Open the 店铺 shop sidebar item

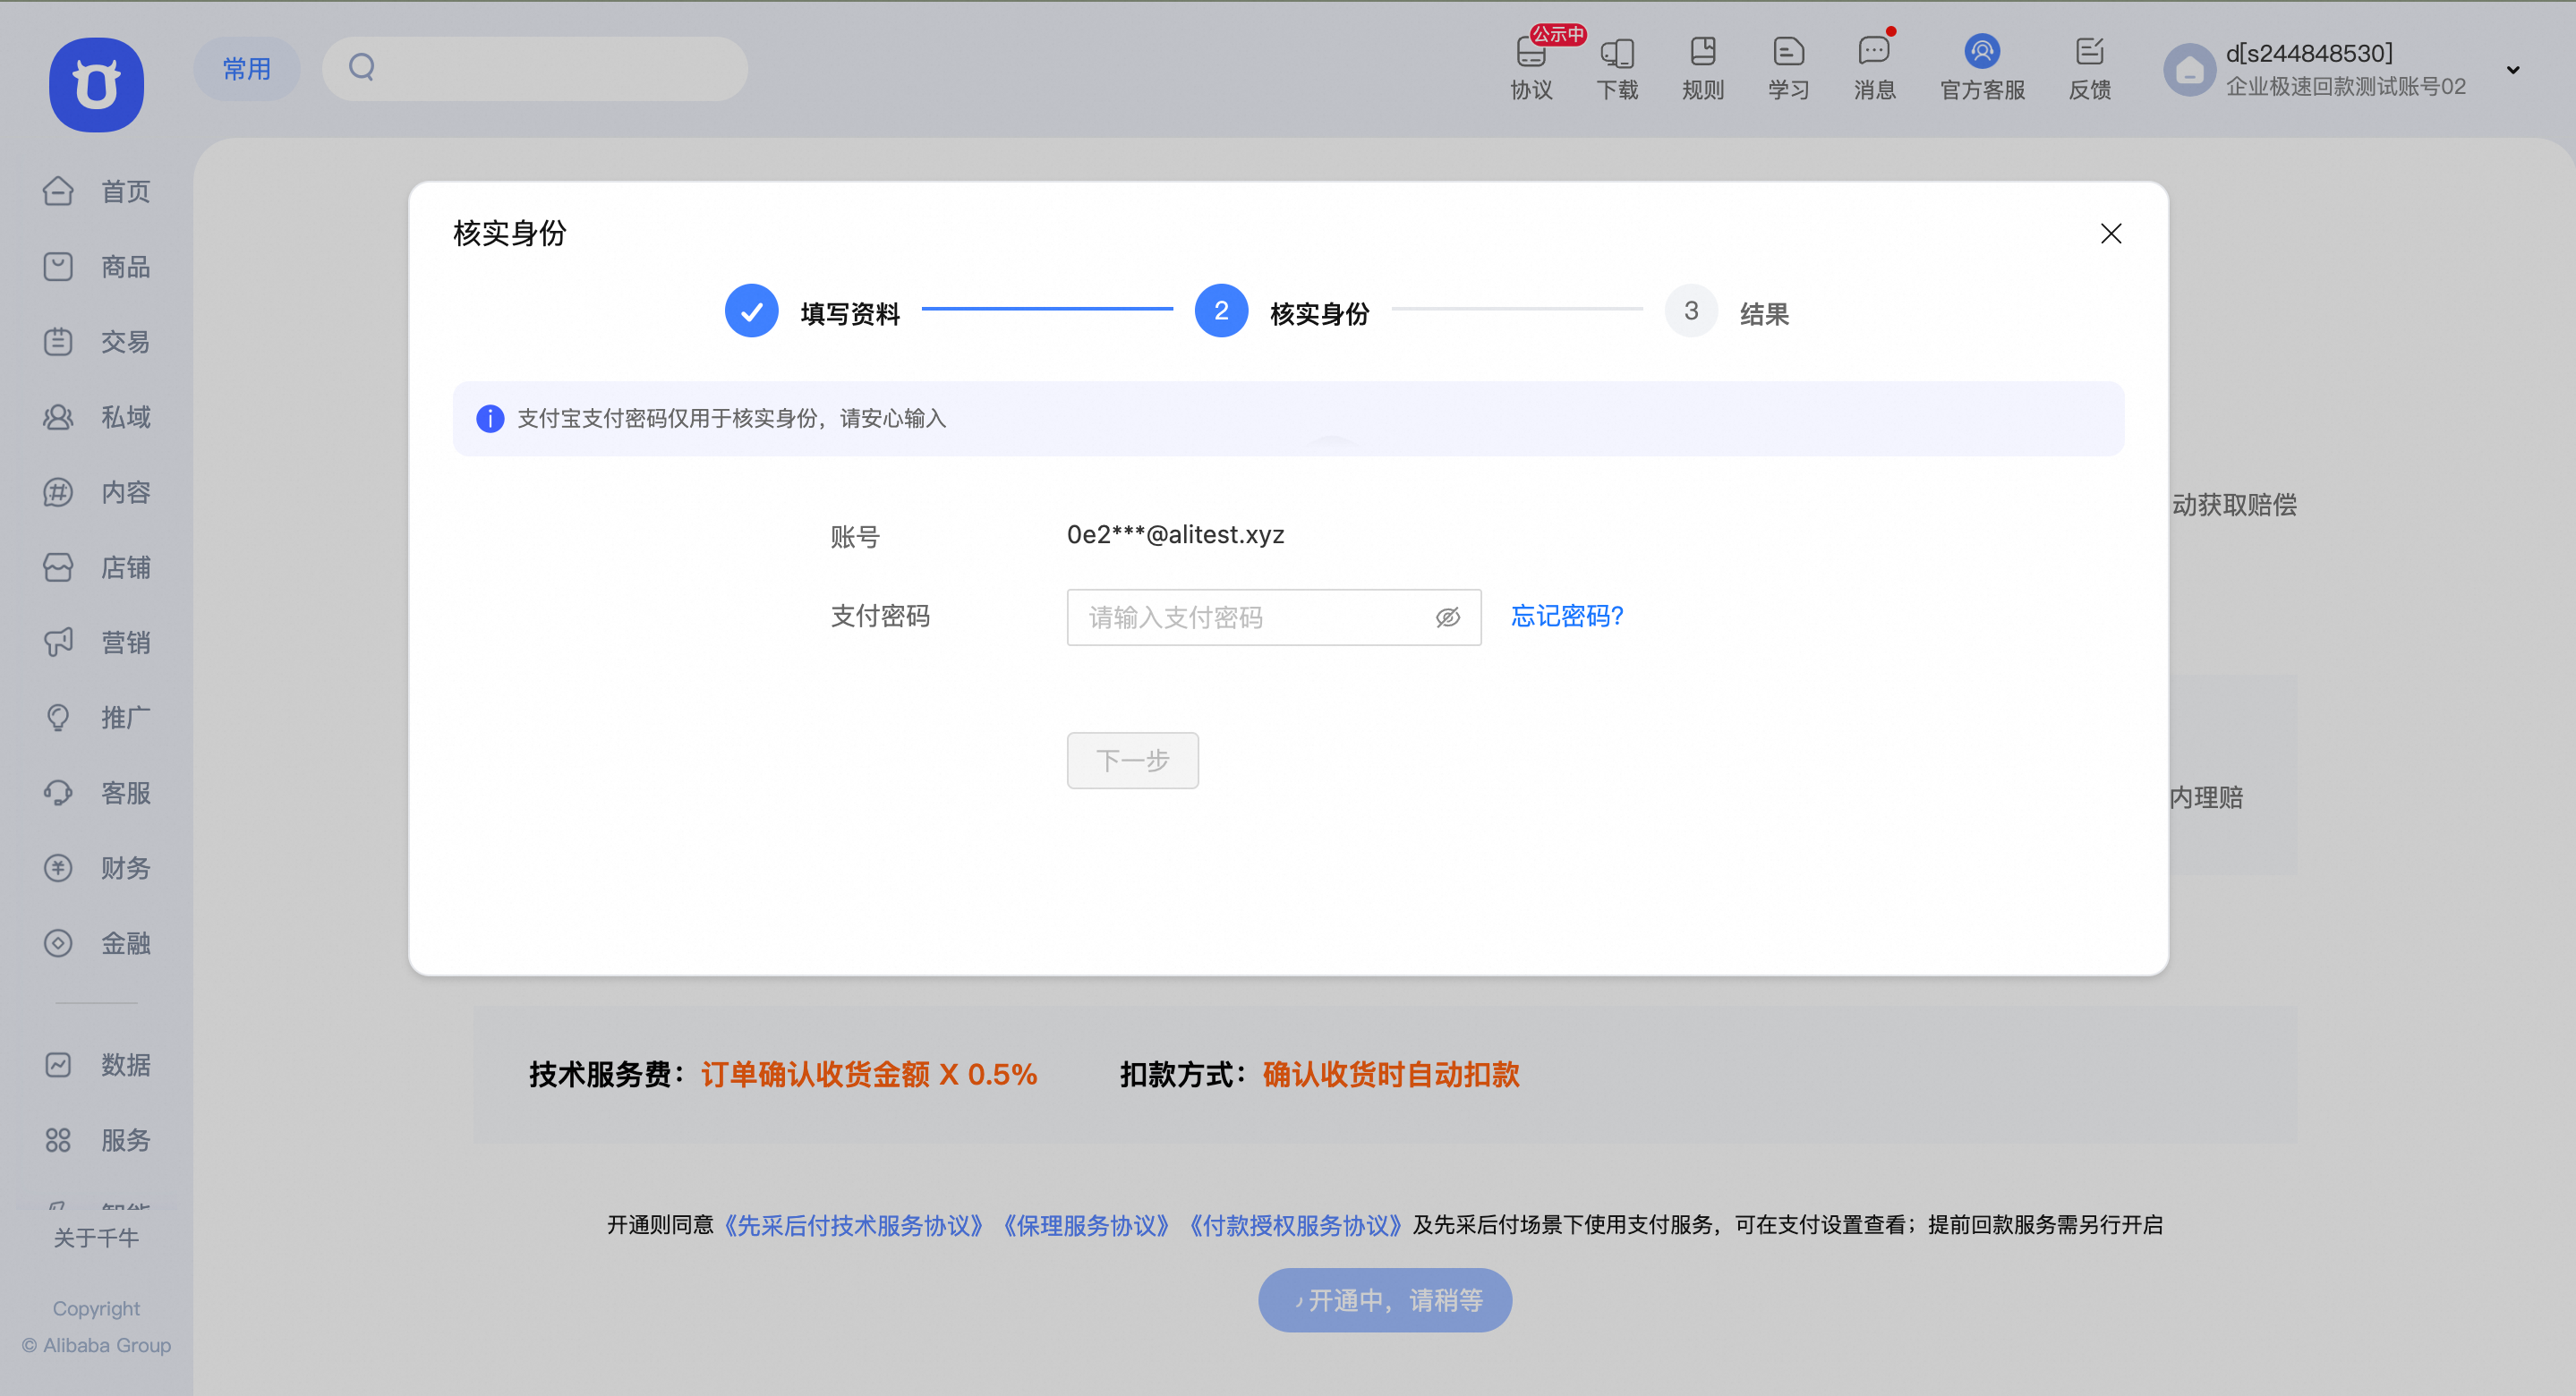(x=97, y=567)
